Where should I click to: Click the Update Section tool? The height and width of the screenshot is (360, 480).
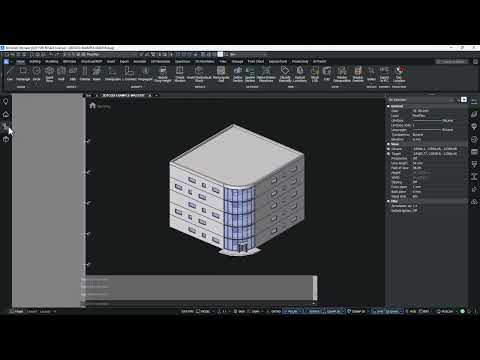[250, 74]
